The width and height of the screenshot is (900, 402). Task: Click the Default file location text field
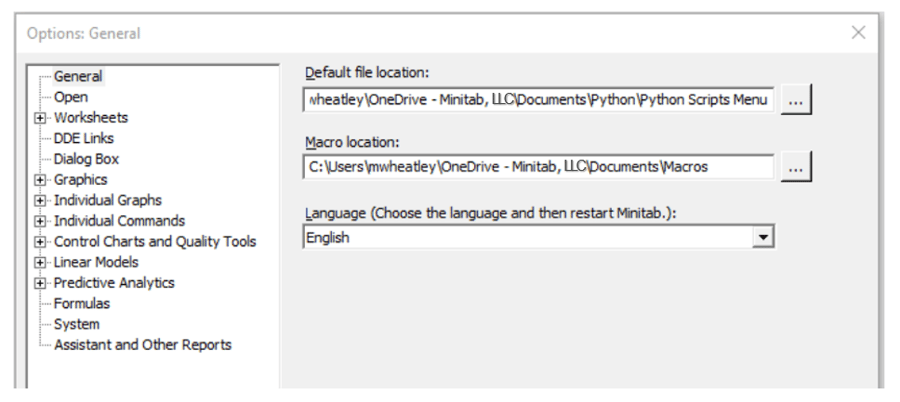538,101
